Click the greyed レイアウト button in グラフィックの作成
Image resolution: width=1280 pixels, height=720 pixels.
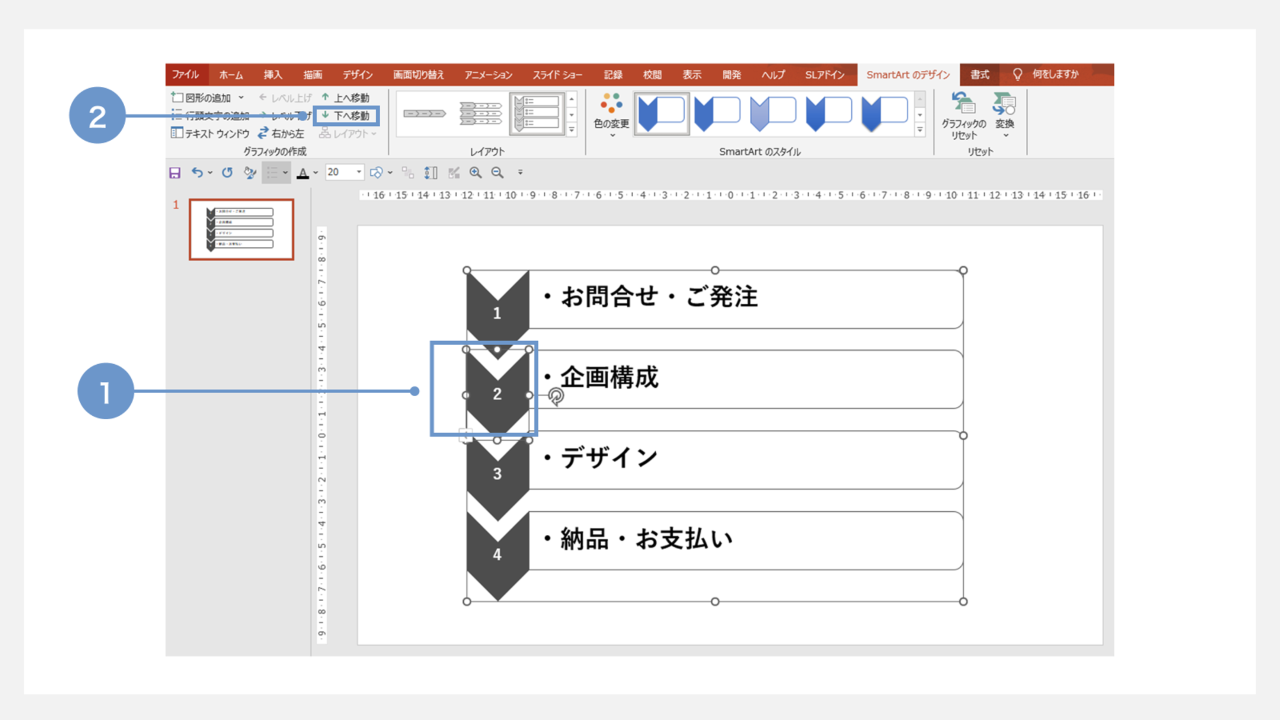pos(348,133)
